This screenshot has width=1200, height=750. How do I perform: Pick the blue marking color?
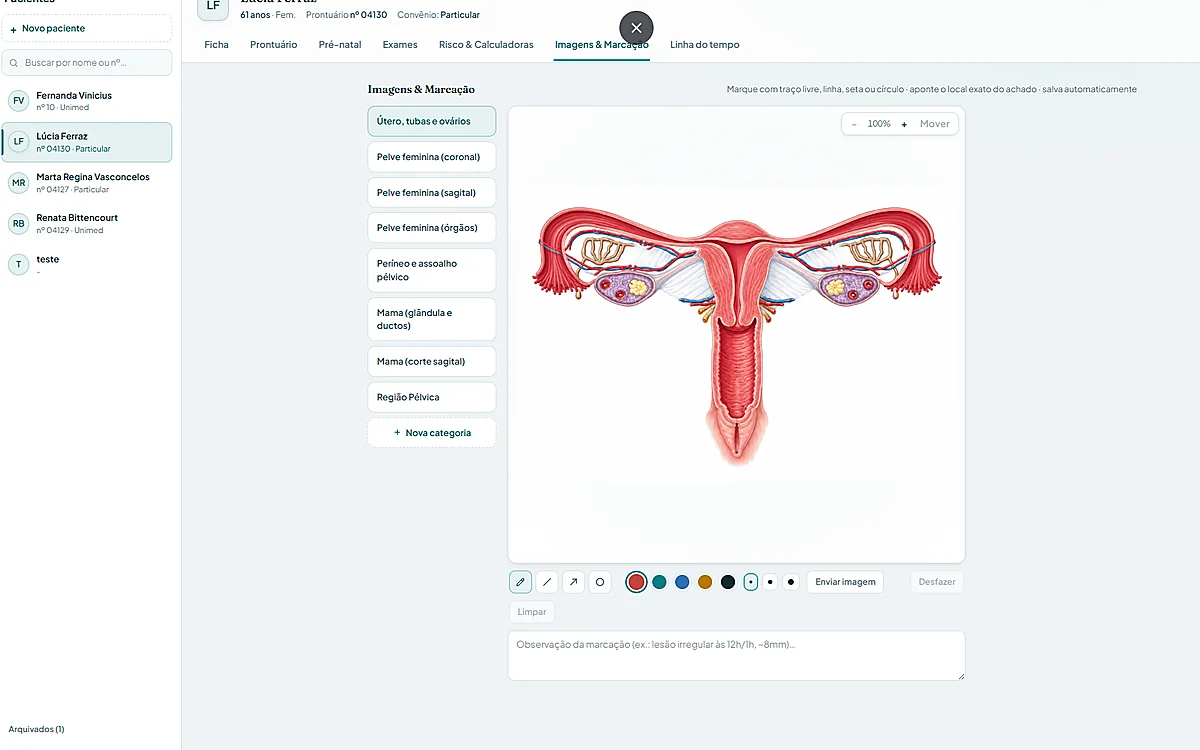[682, 582]
